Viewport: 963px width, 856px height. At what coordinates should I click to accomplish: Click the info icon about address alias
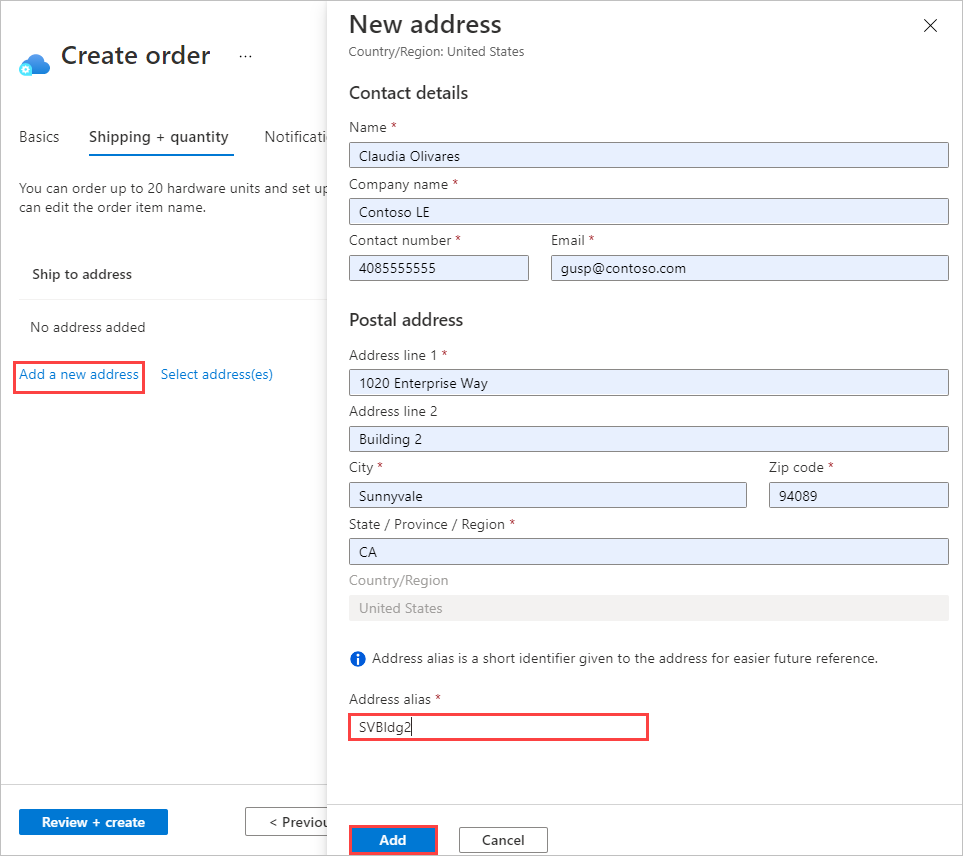click(x=357, y=658)
